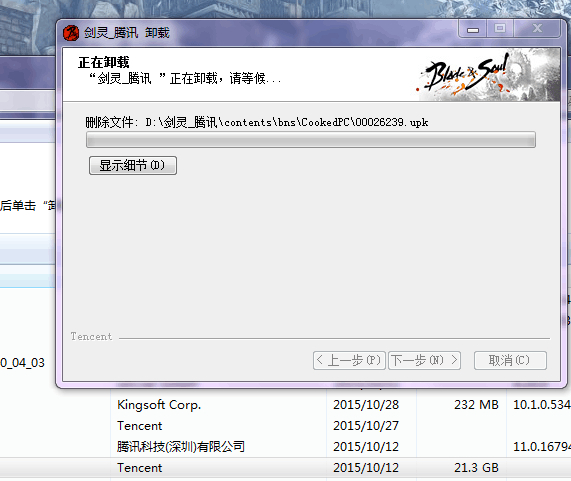Click the uninstall progress bar
Image resolution: width=571 pixels, height=481 pixels.
[x=311, y=140]
